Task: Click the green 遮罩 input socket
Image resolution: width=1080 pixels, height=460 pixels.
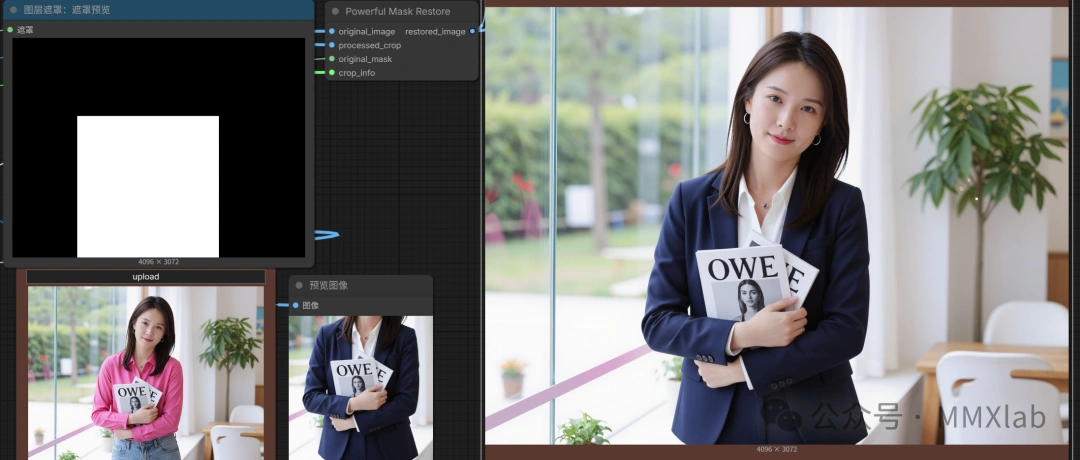Action: (10, 30)
